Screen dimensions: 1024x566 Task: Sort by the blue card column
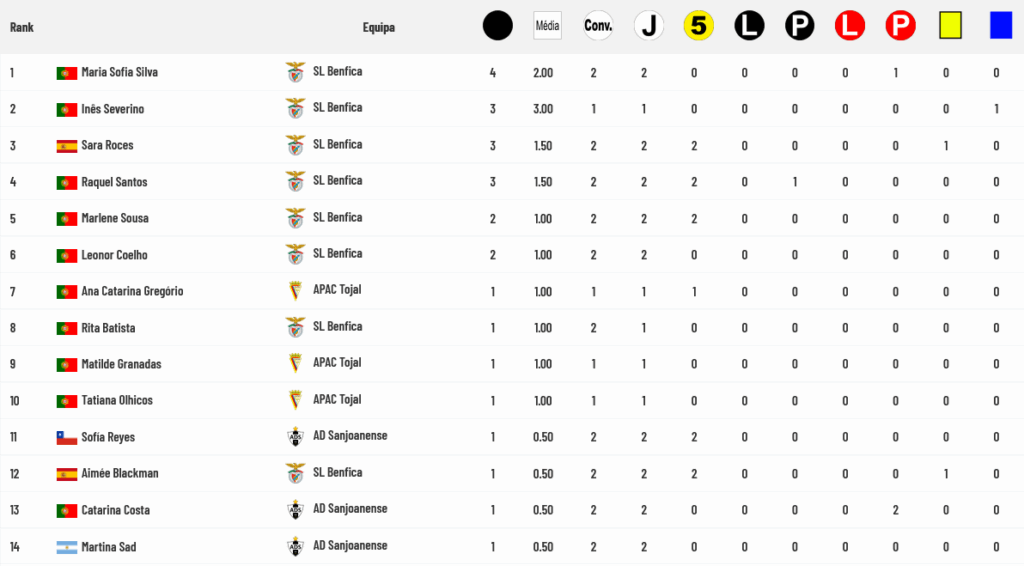coord(1001,26)
